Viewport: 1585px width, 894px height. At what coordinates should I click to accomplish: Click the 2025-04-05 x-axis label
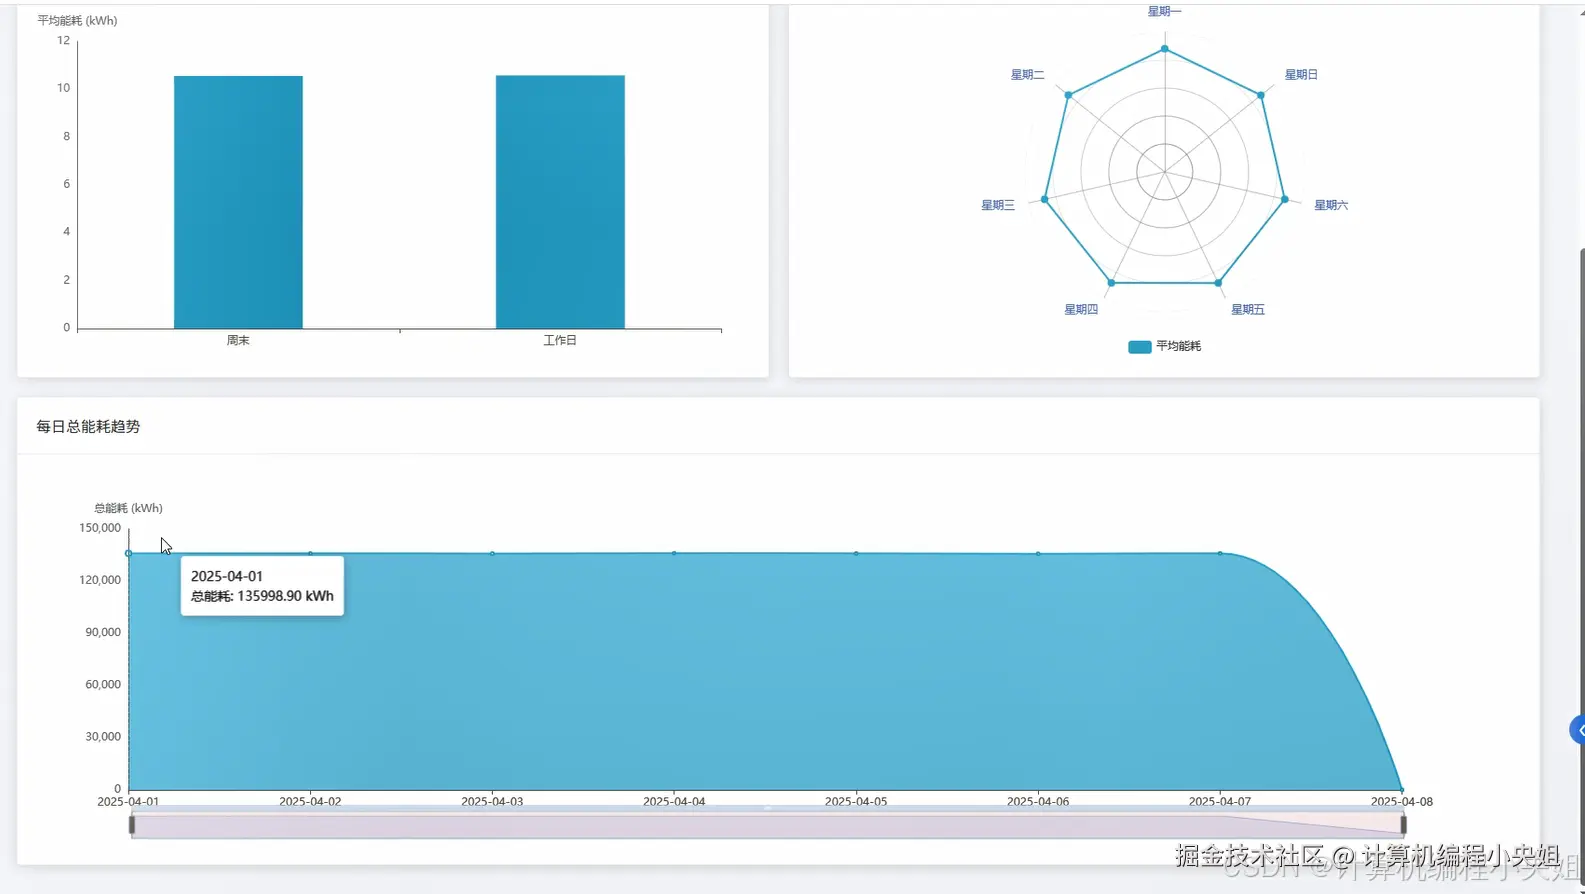856,802
